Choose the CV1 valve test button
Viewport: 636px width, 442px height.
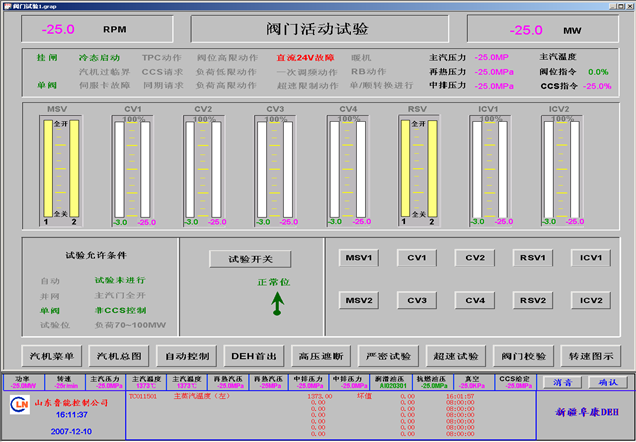click(x=417, y=258)
